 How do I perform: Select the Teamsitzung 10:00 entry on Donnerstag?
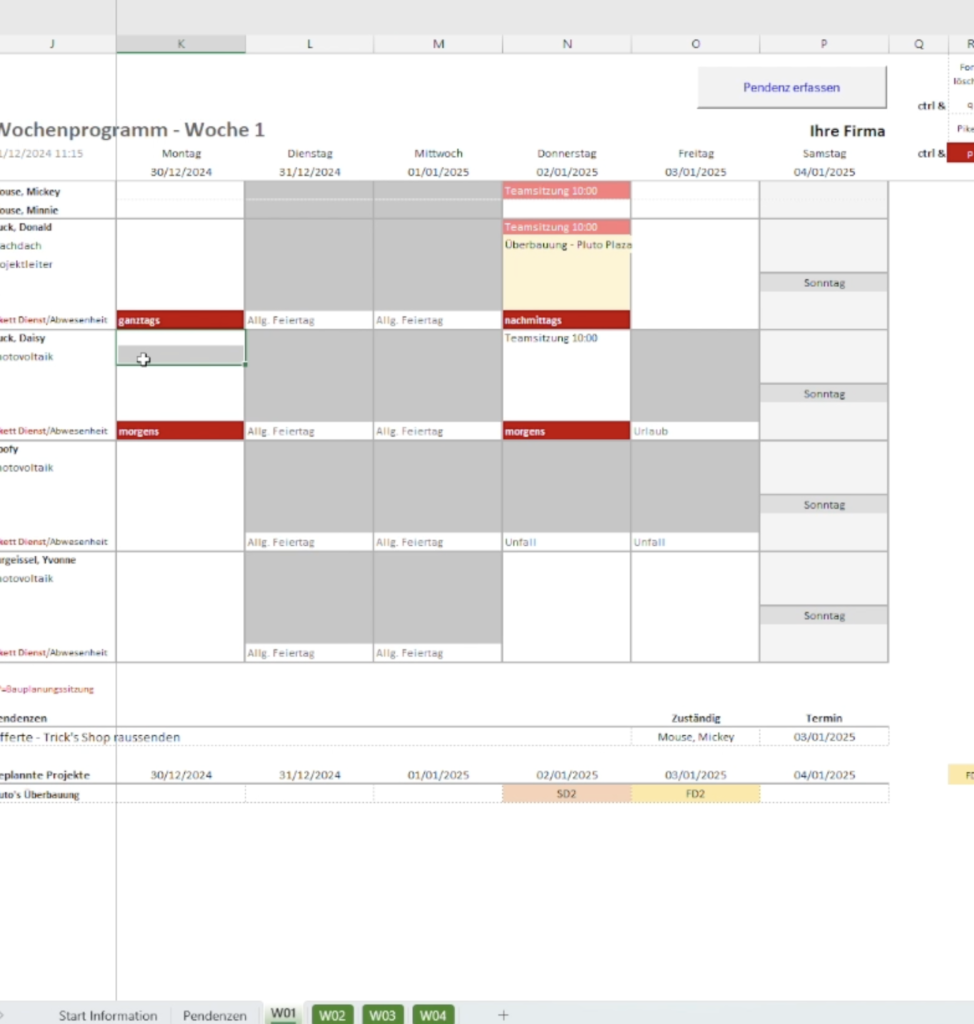pyautogui.click(x=567, y=190)
